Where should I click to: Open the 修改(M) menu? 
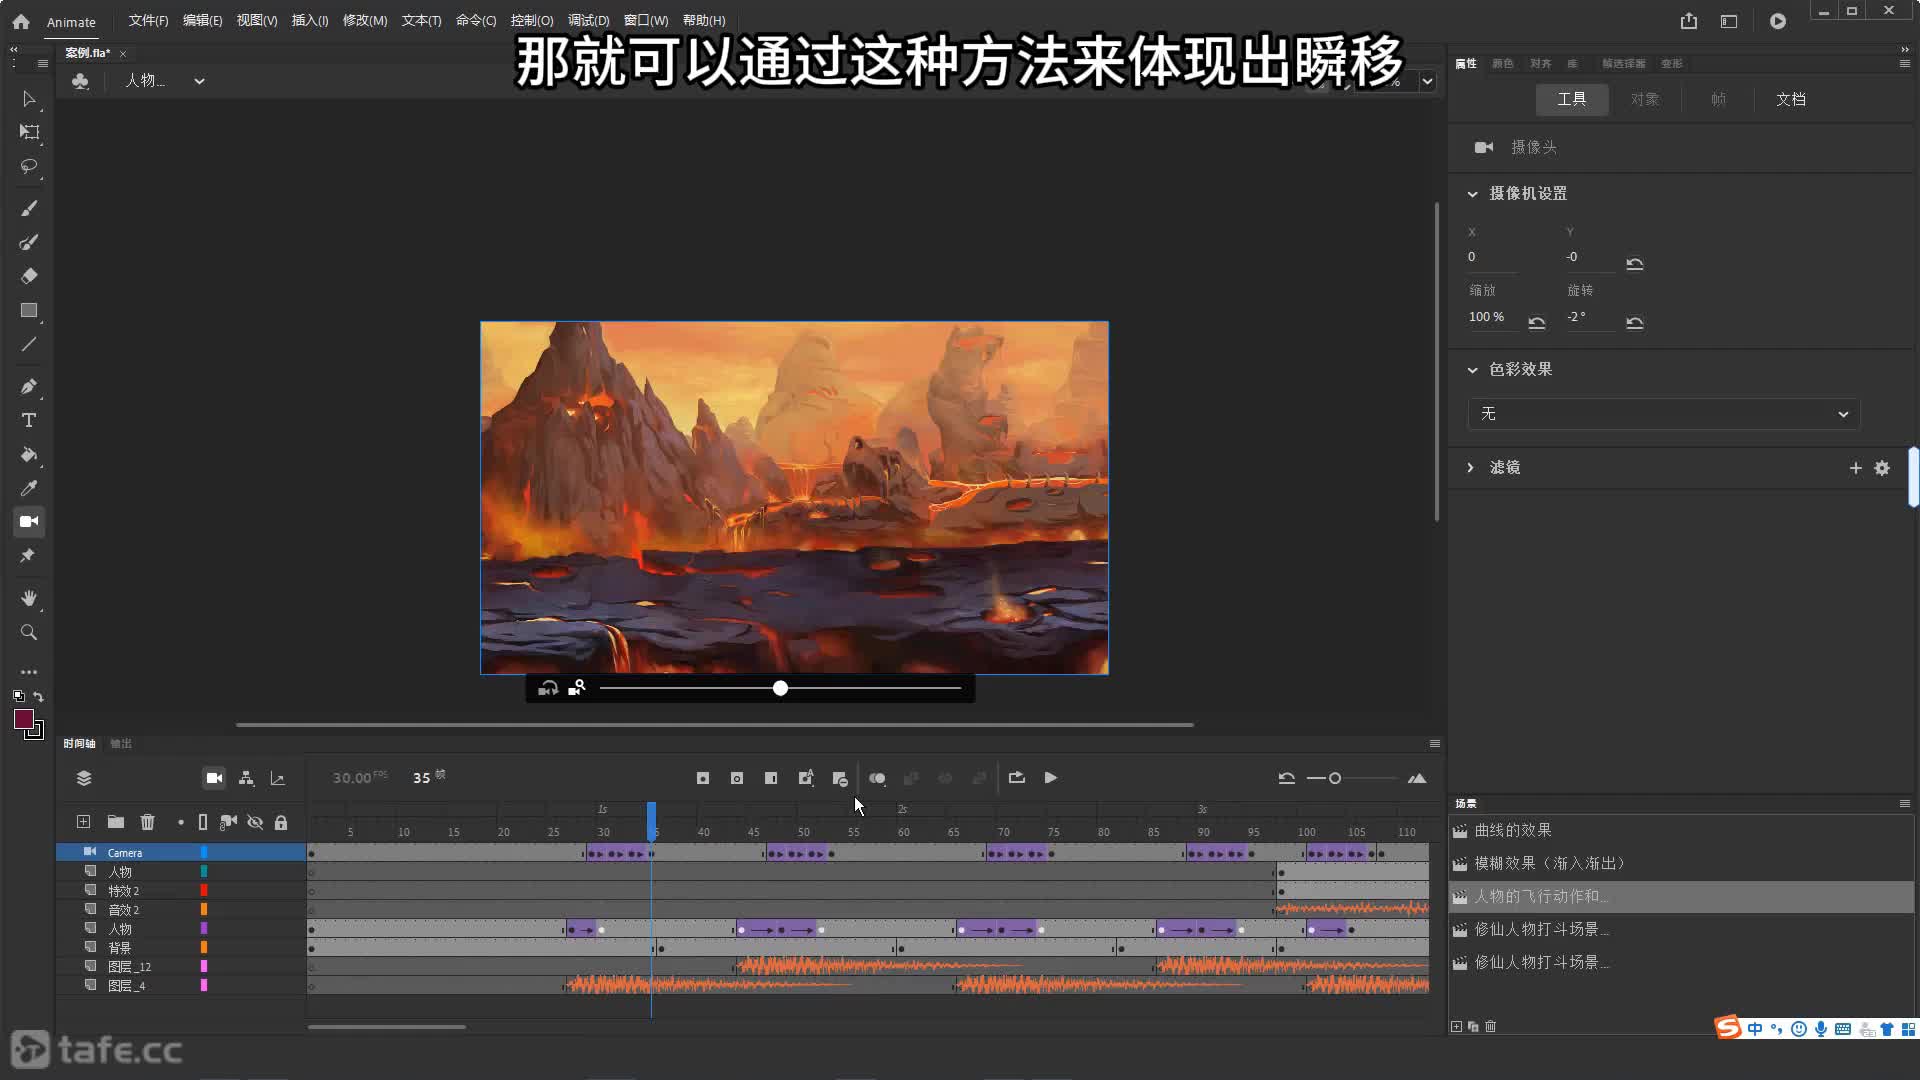pos(365,21)
